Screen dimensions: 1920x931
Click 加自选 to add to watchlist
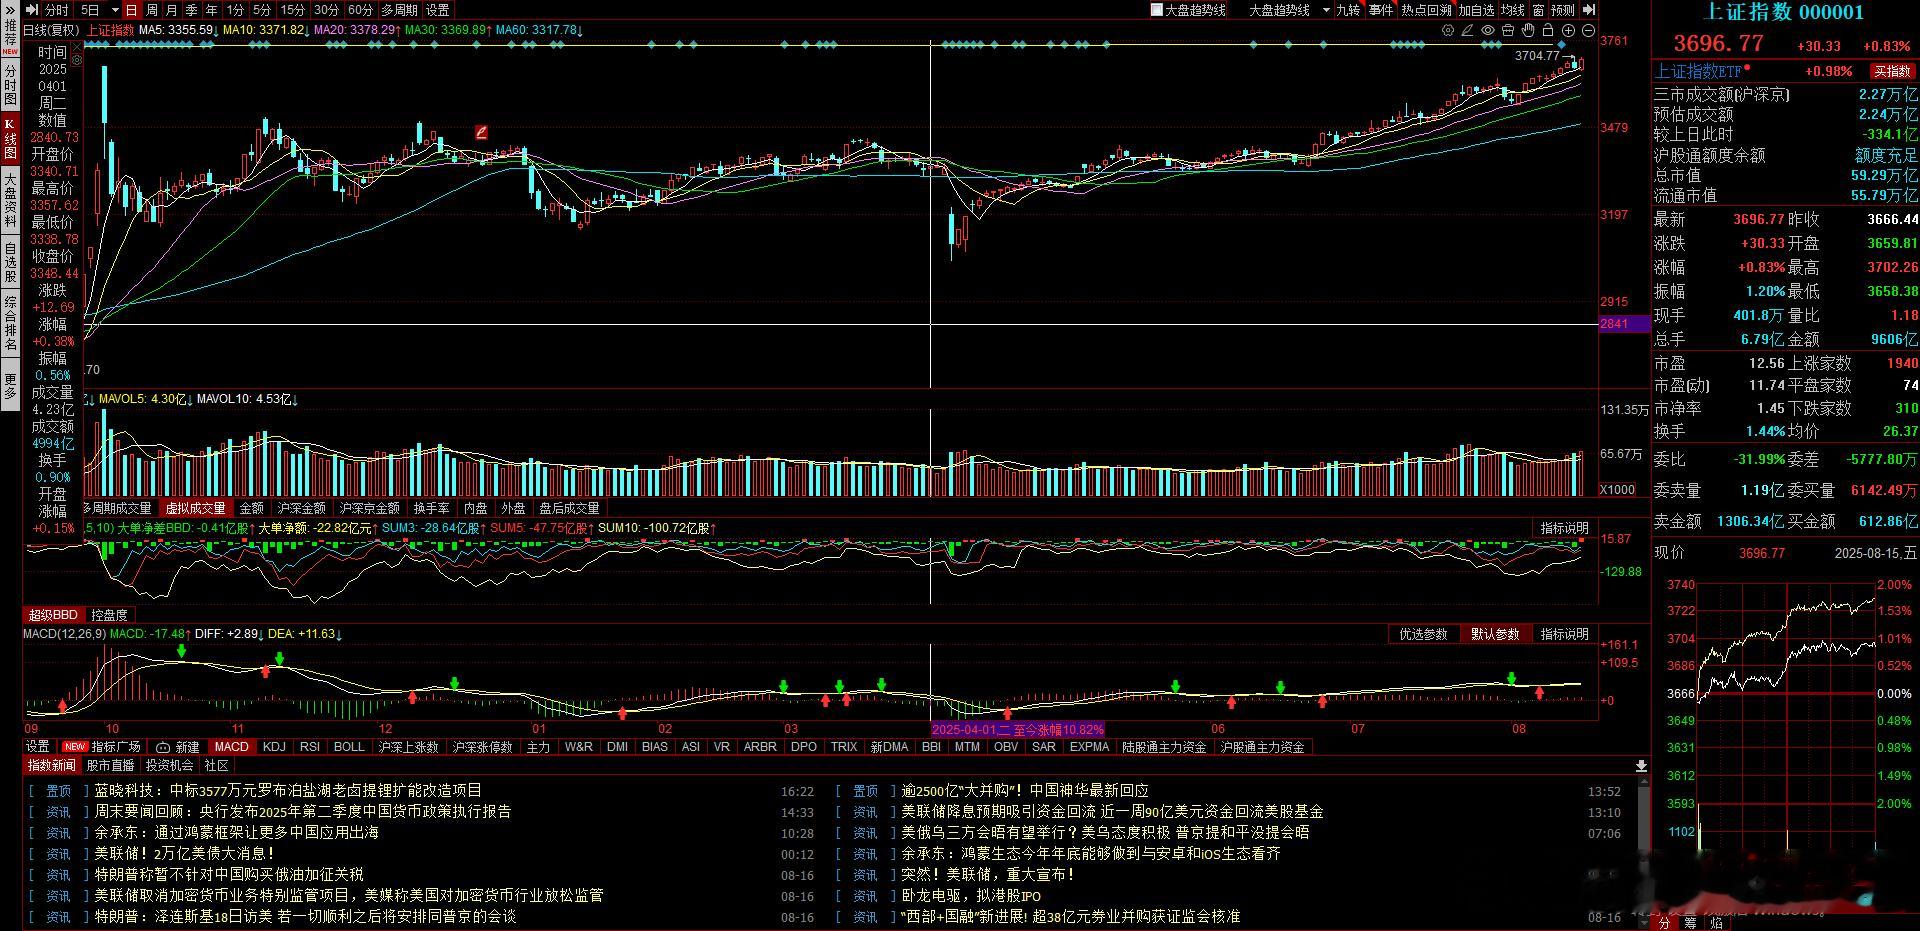pos(1476,10)
